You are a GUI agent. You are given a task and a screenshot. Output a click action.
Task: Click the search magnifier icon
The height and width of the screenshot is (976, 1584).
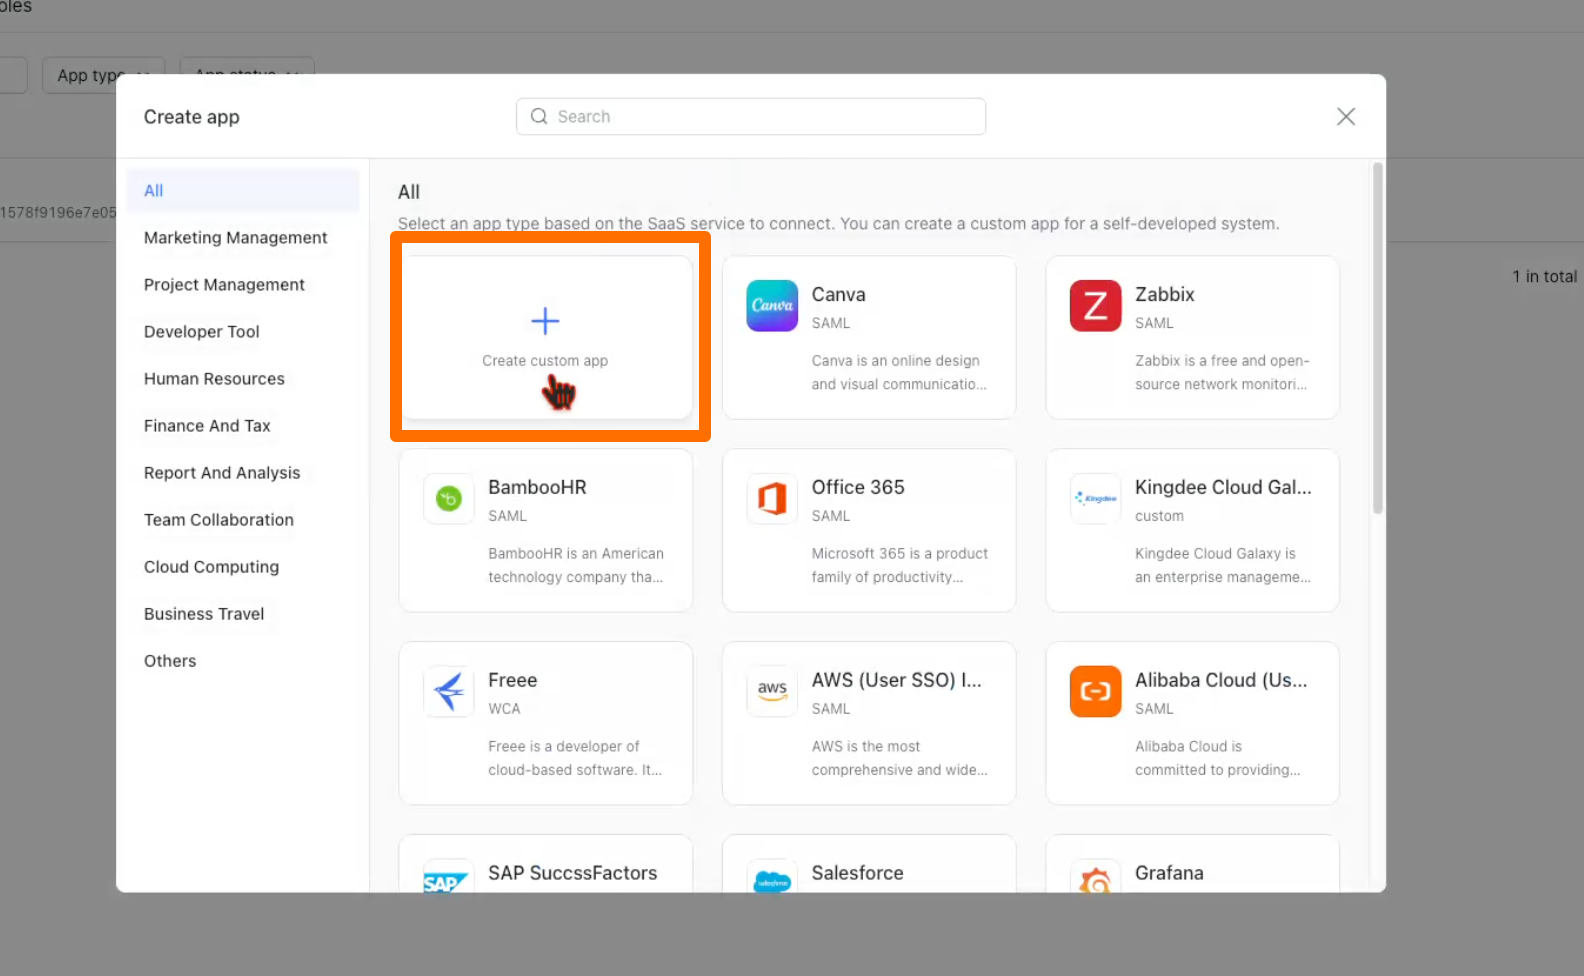pos(539,116)
